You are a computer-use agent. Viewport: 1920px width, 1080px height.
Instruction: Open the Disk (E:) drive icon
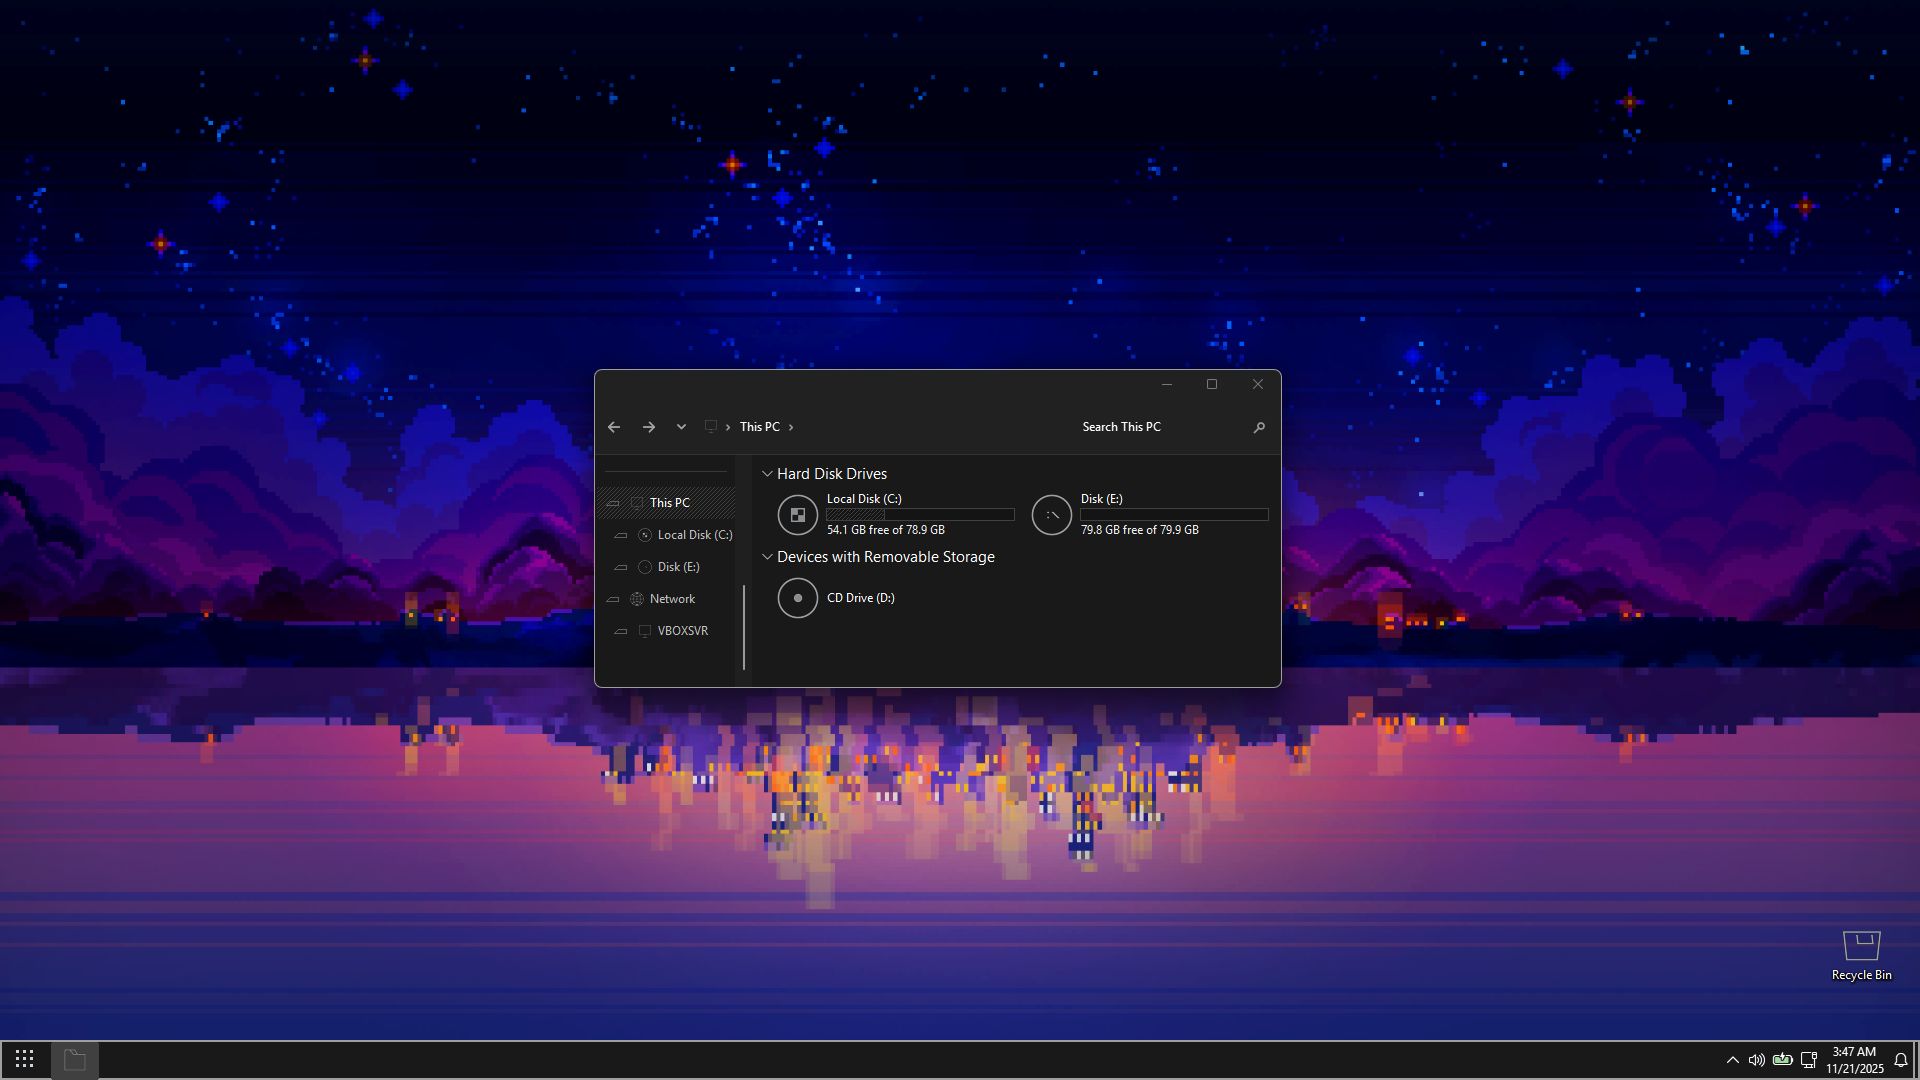[1051, 515]
